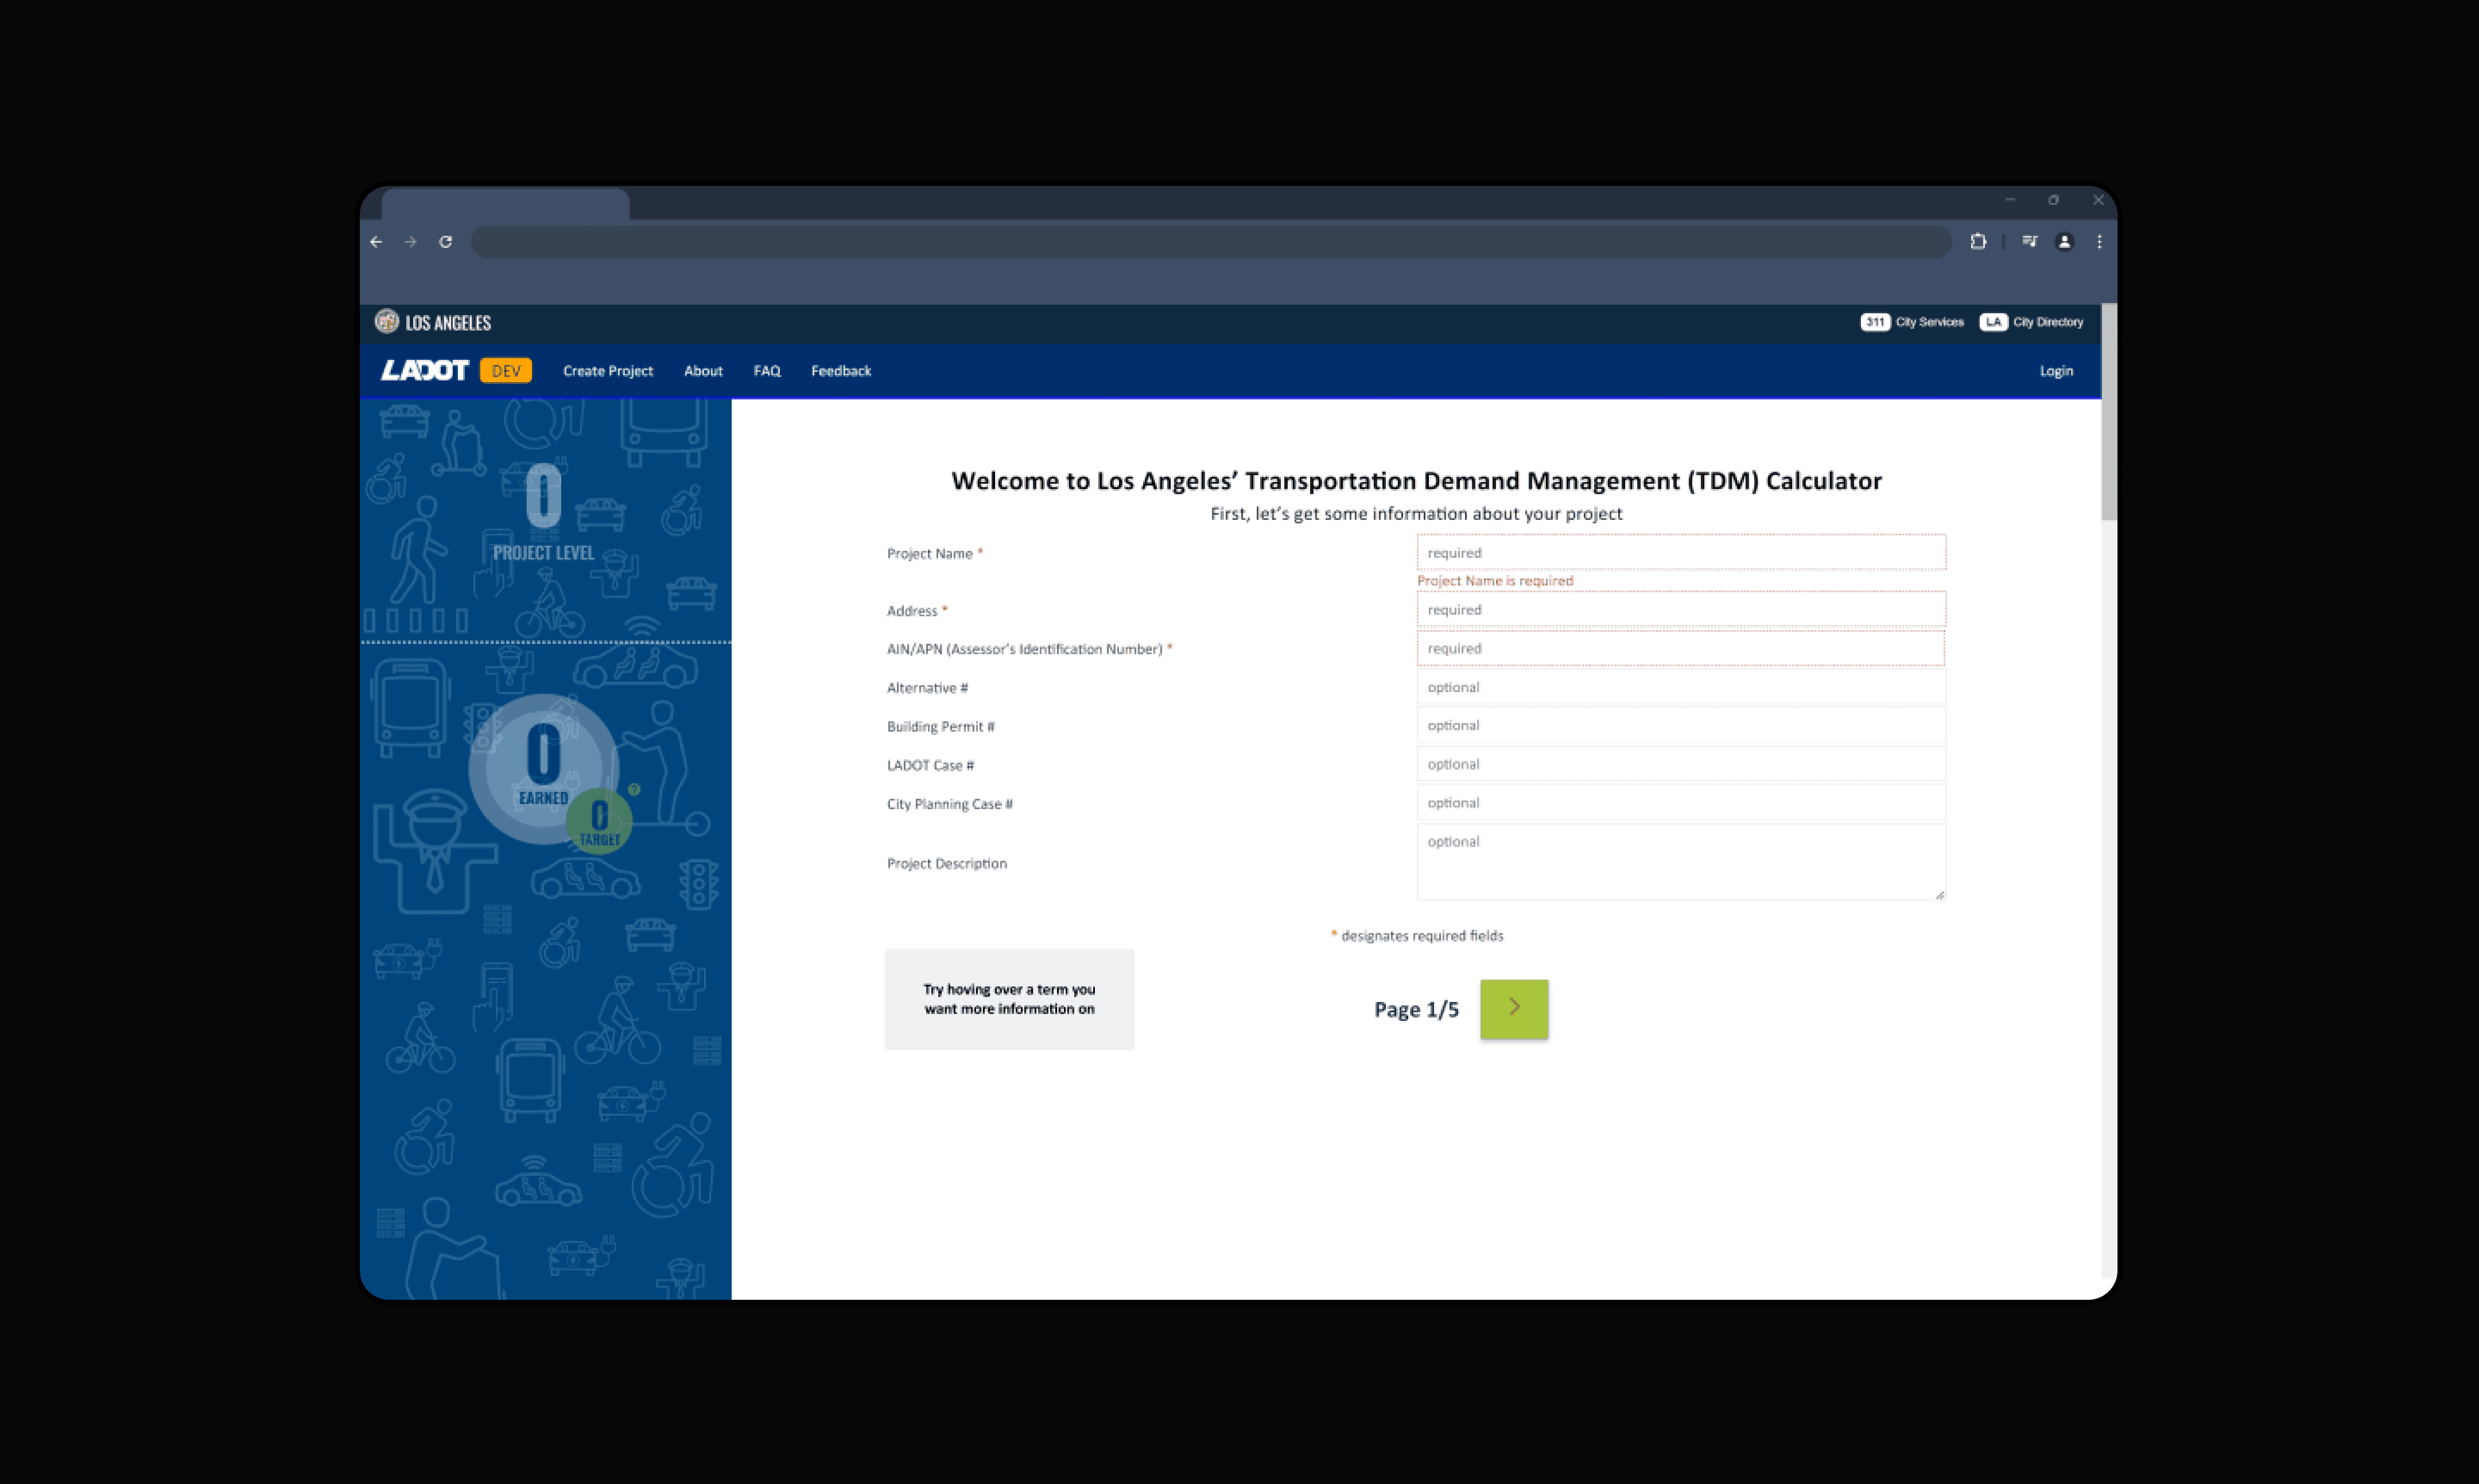Focus the Project Name input field
2479x1484 pixels.
tap(1680, 553)
